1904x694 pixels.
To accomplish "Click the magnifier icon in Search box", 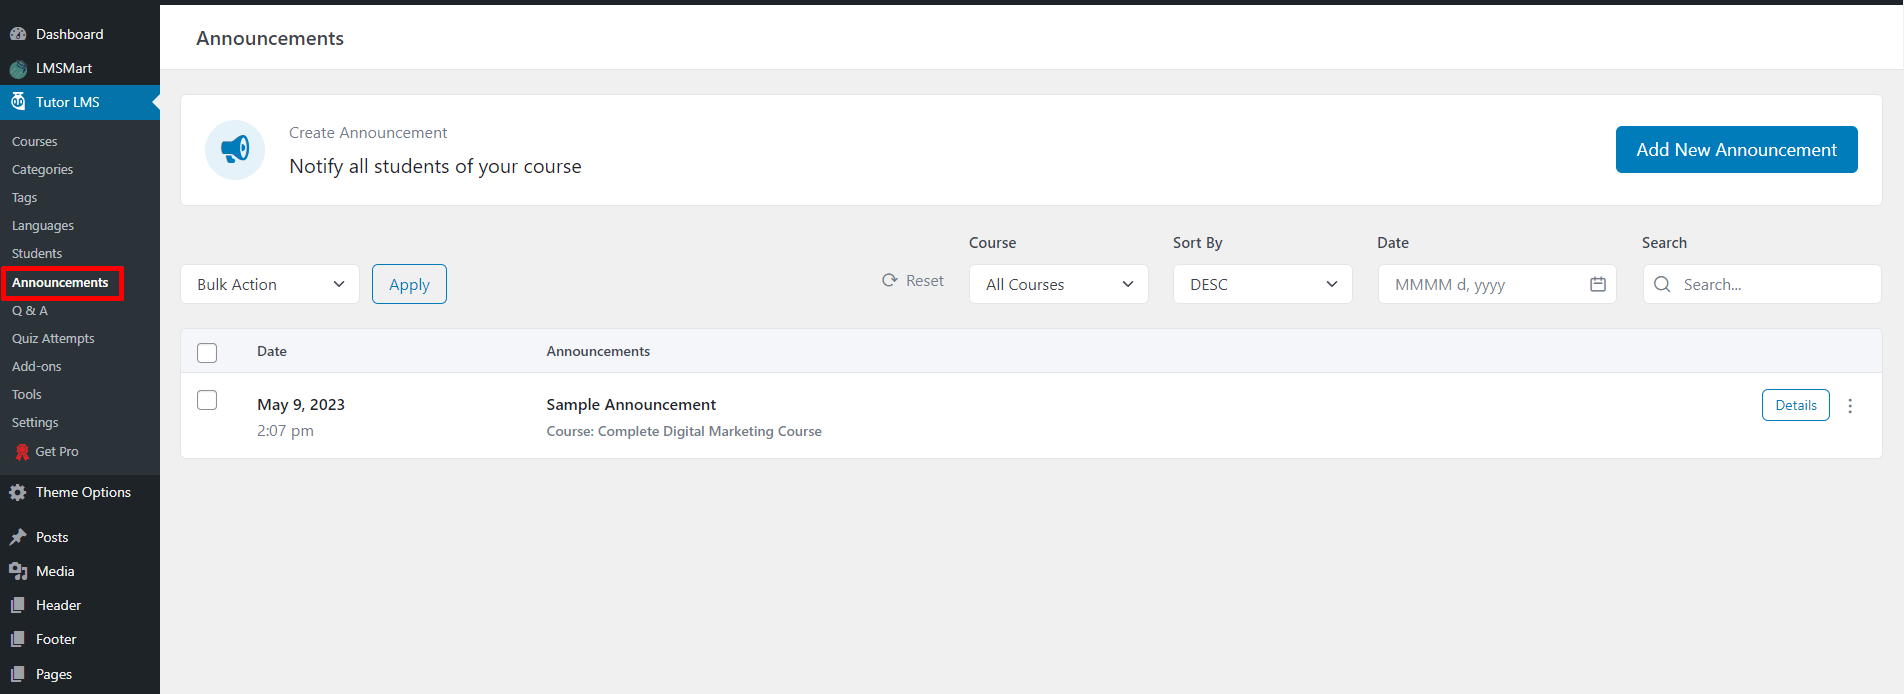I will pyautogui.click(x=1662, y=285).
